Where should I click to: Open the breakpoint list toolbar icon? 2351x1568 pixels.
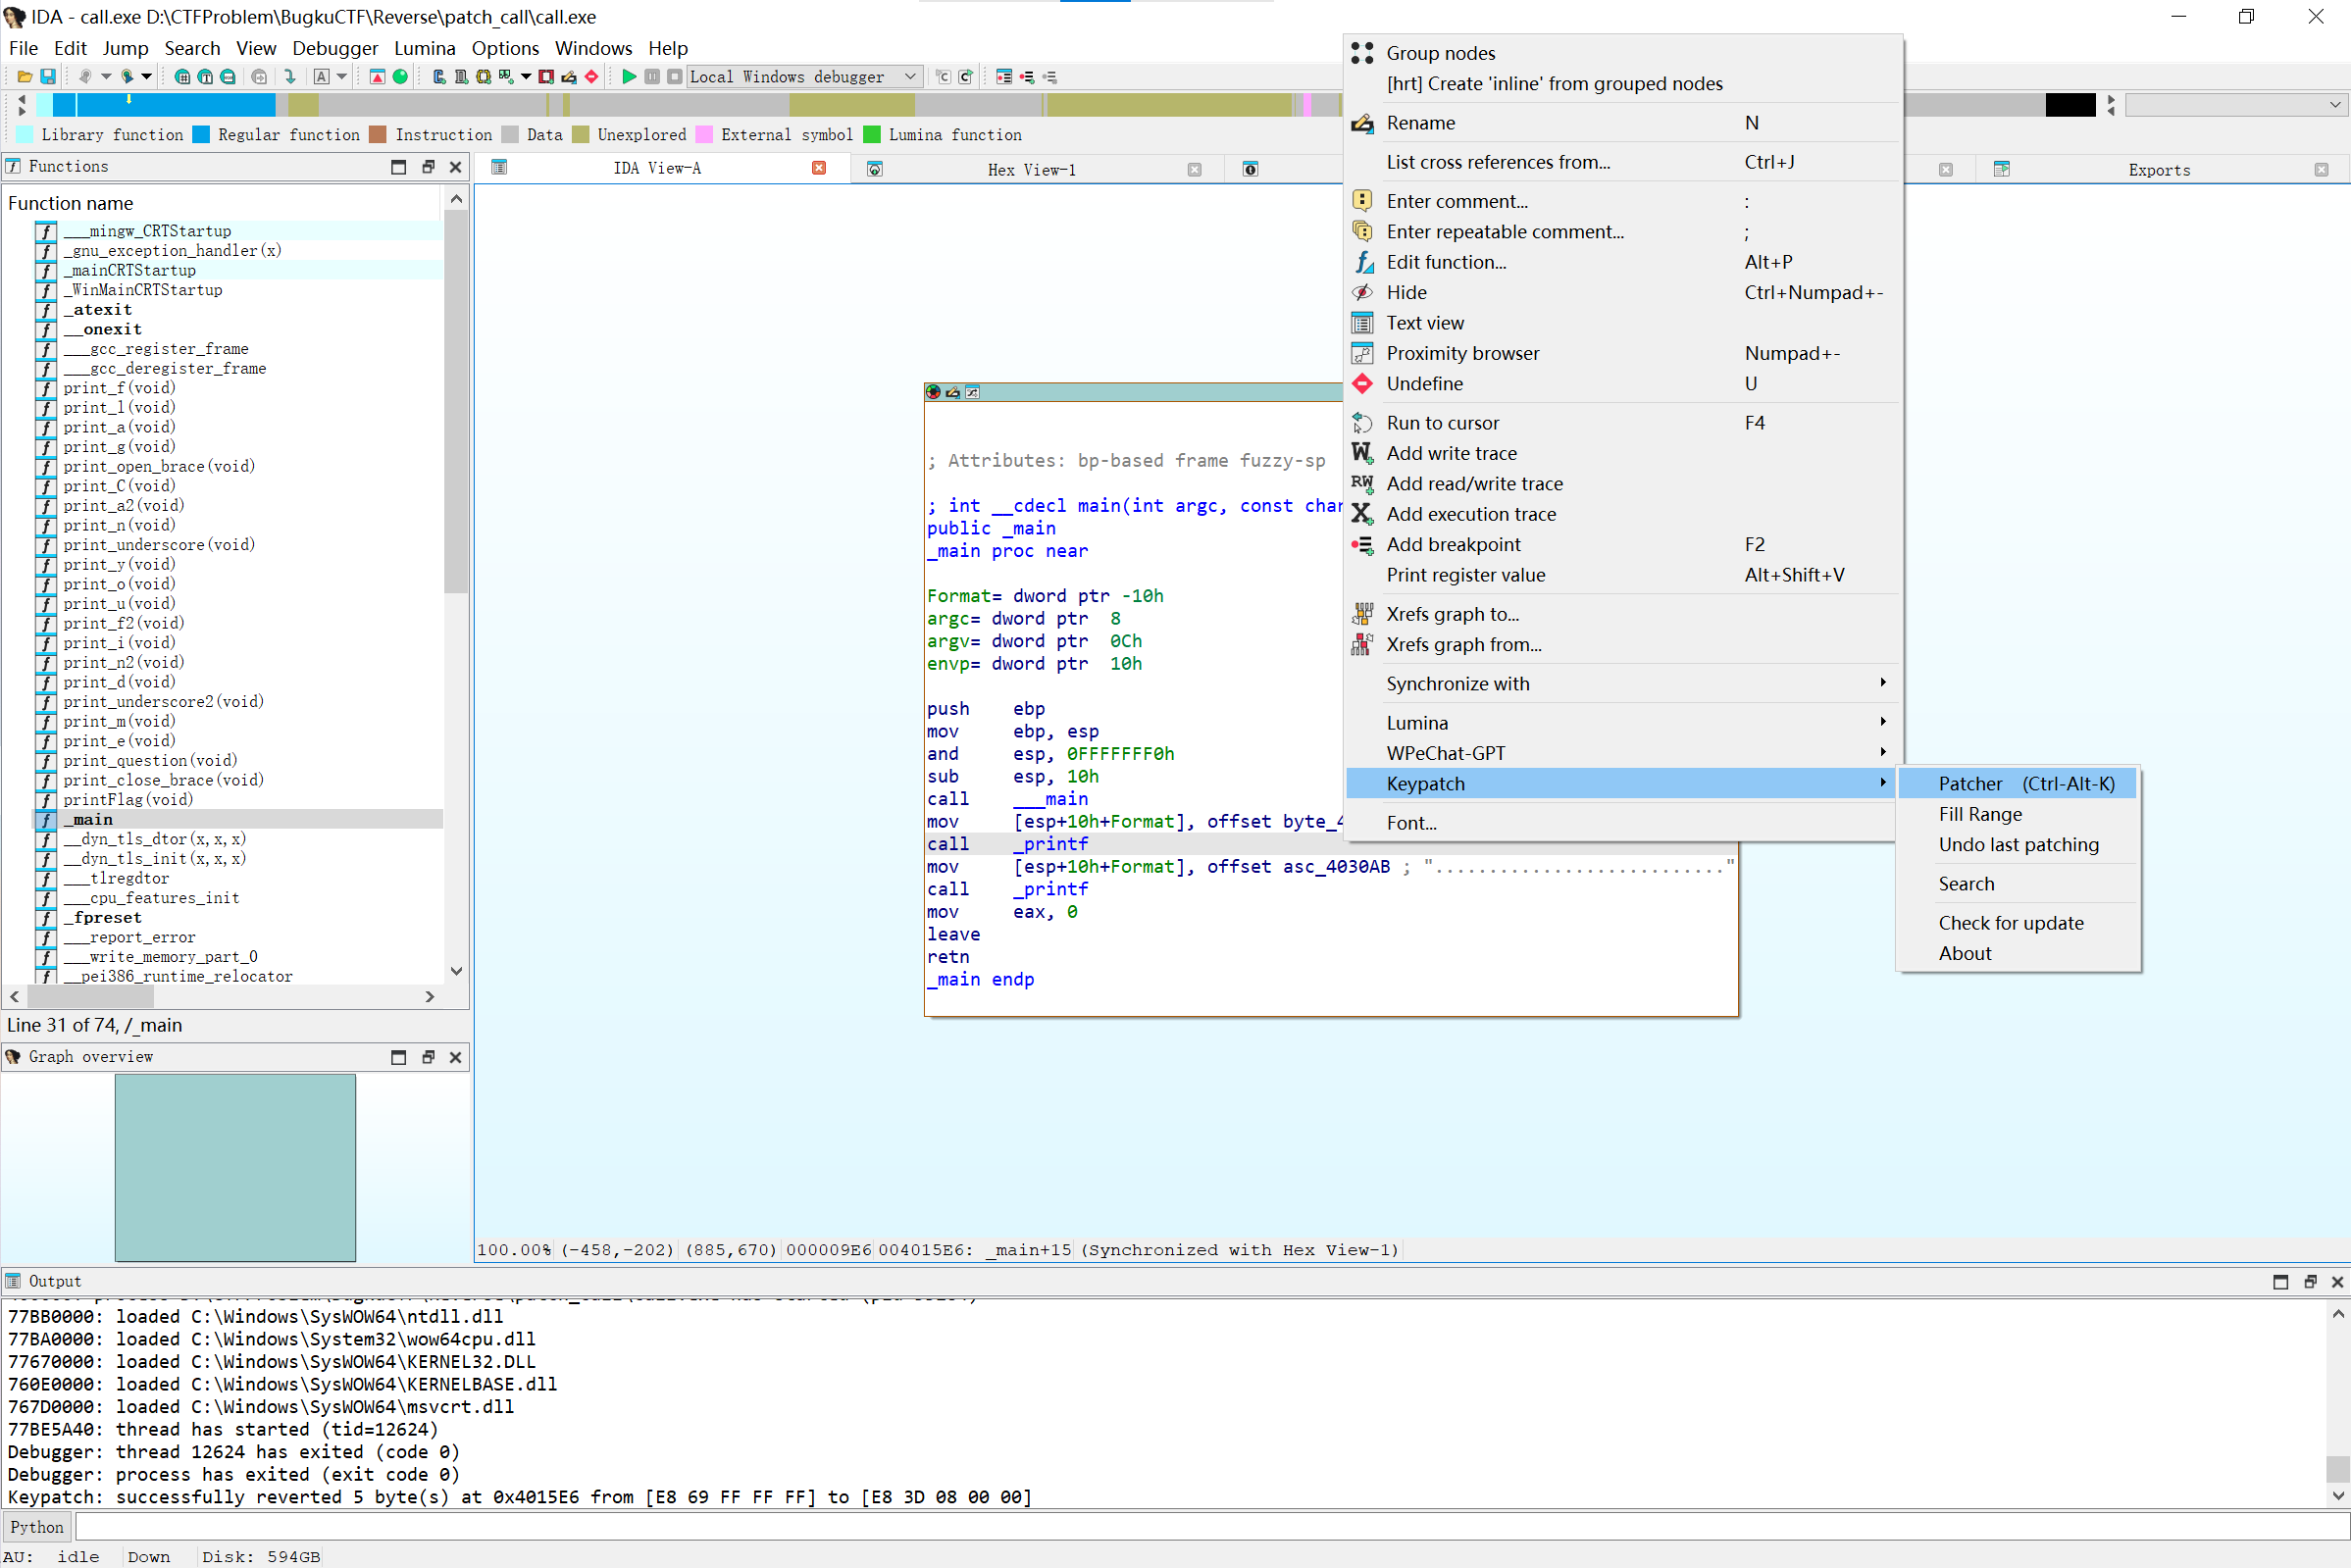click(x=1004, y=76)
